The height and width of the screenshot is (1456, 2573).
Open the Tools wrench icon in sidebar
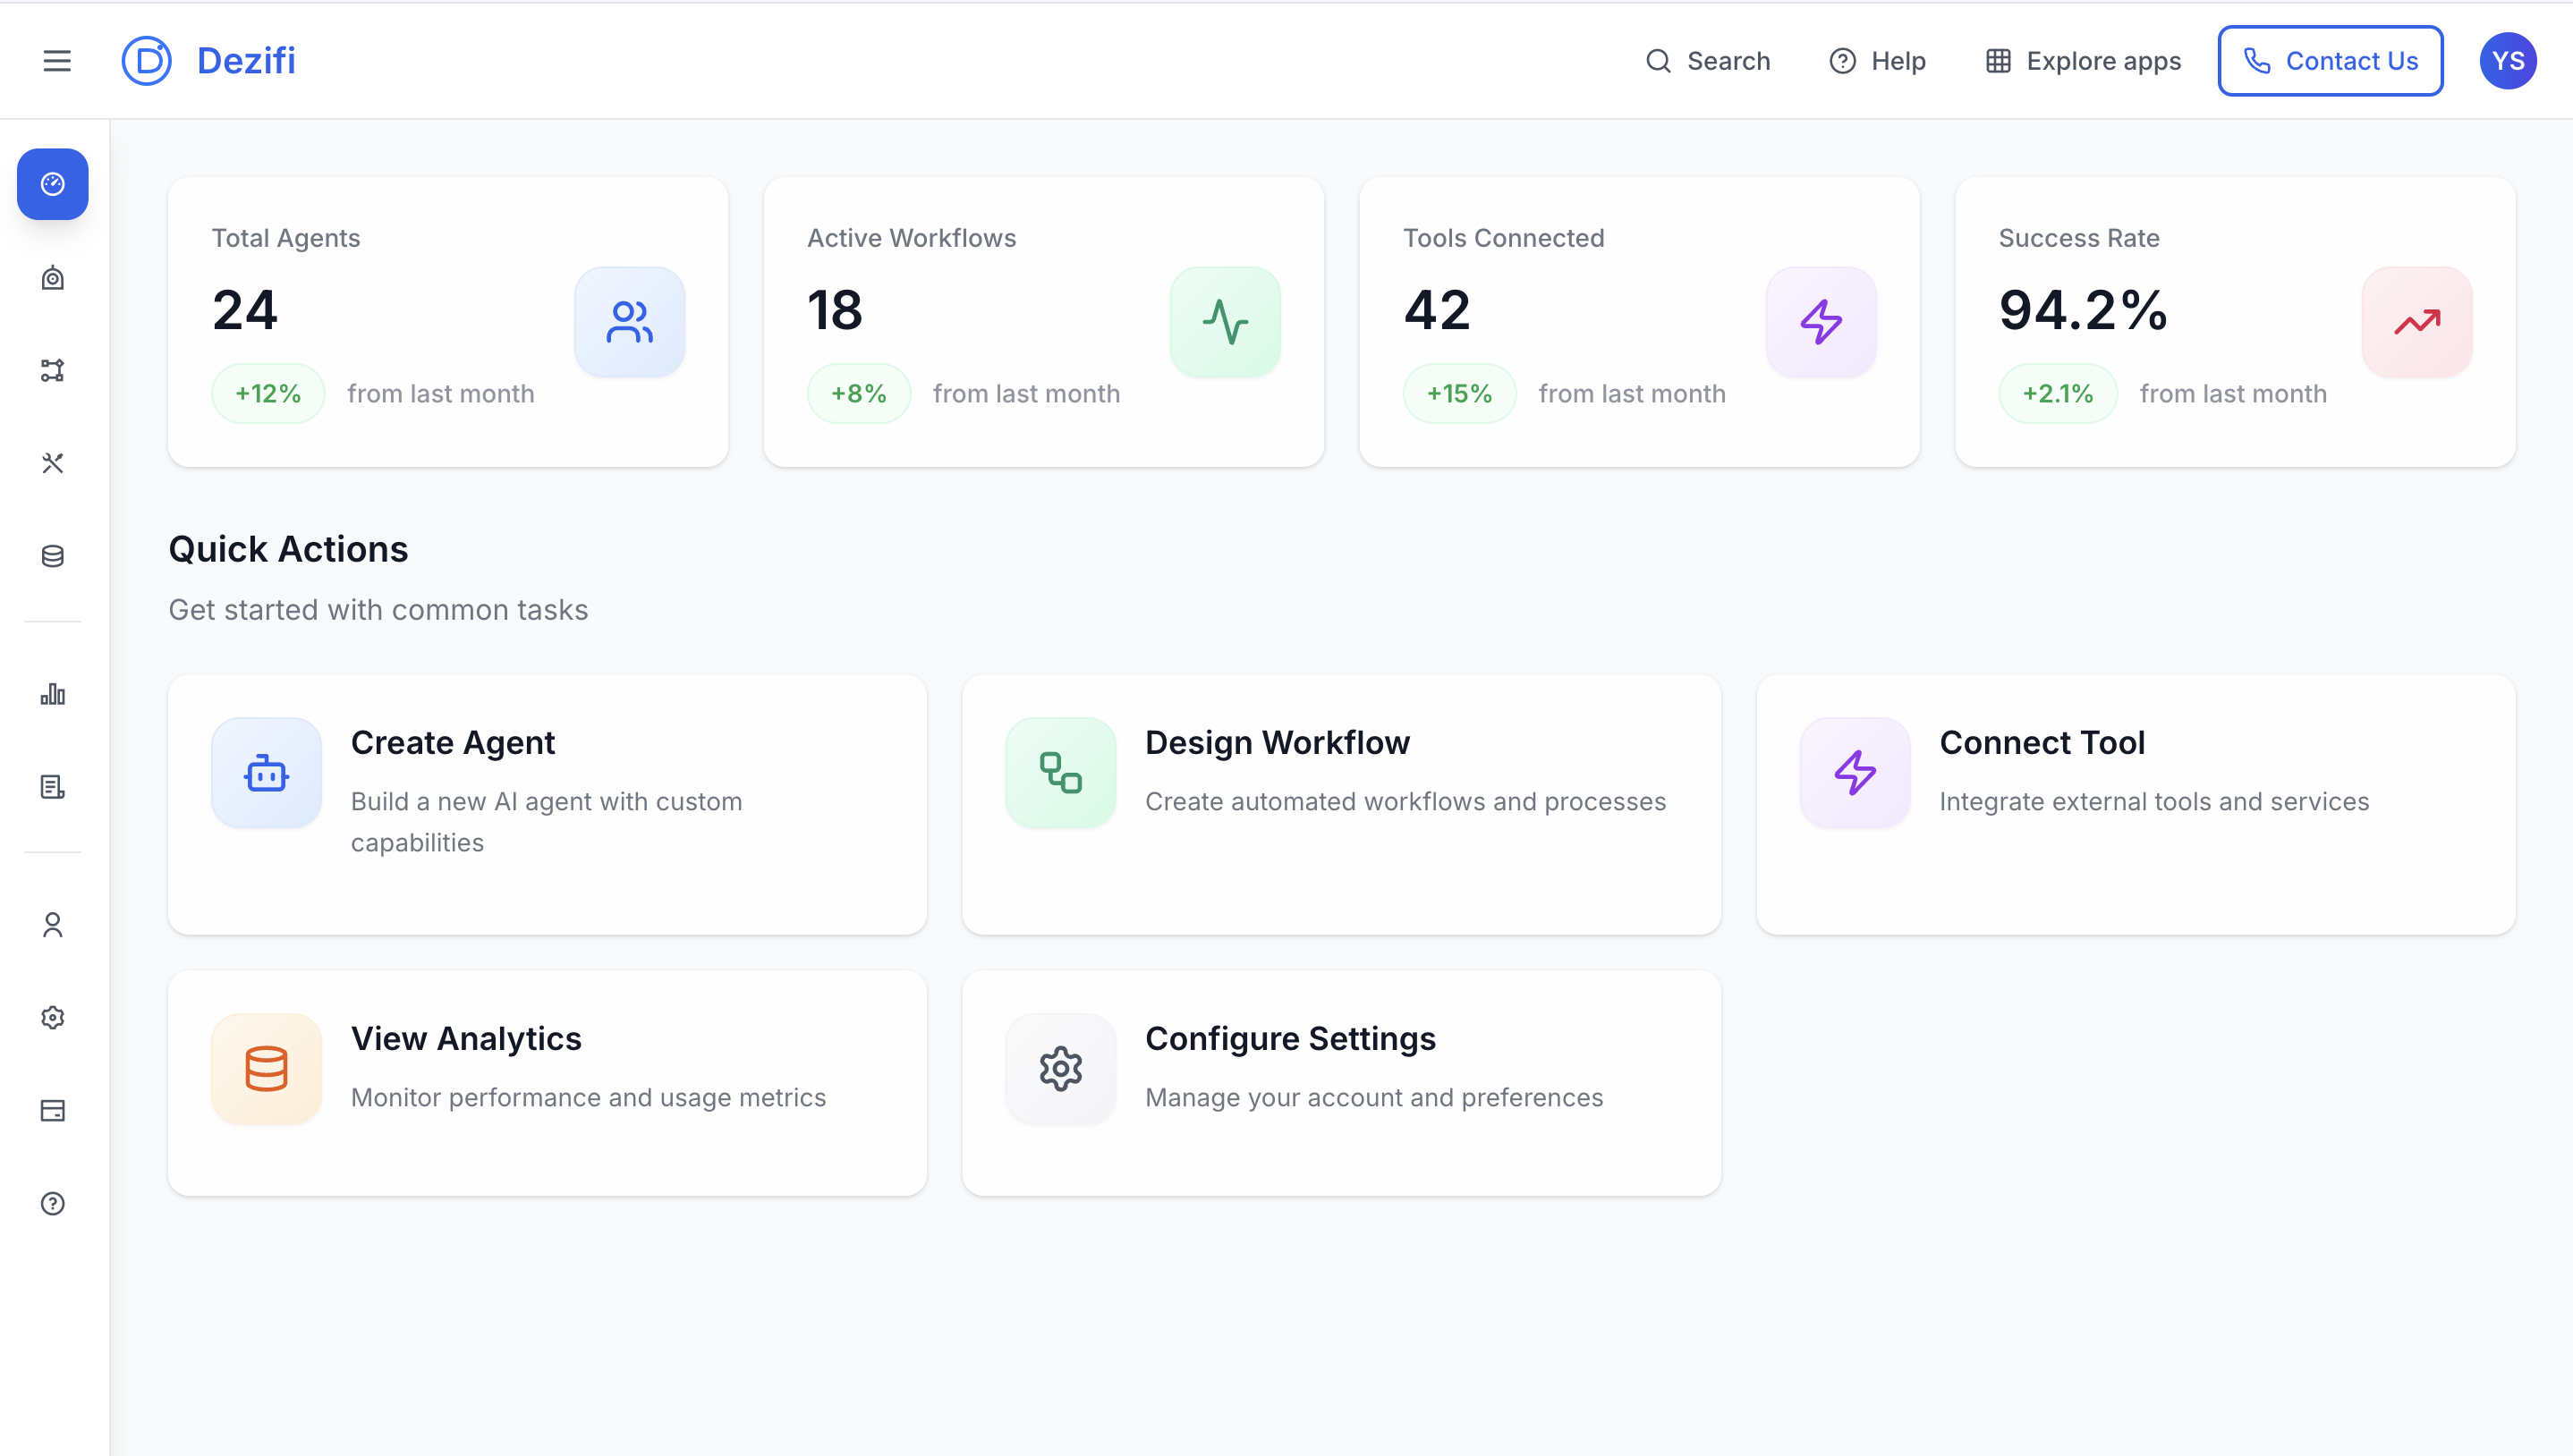coord(52,462)
